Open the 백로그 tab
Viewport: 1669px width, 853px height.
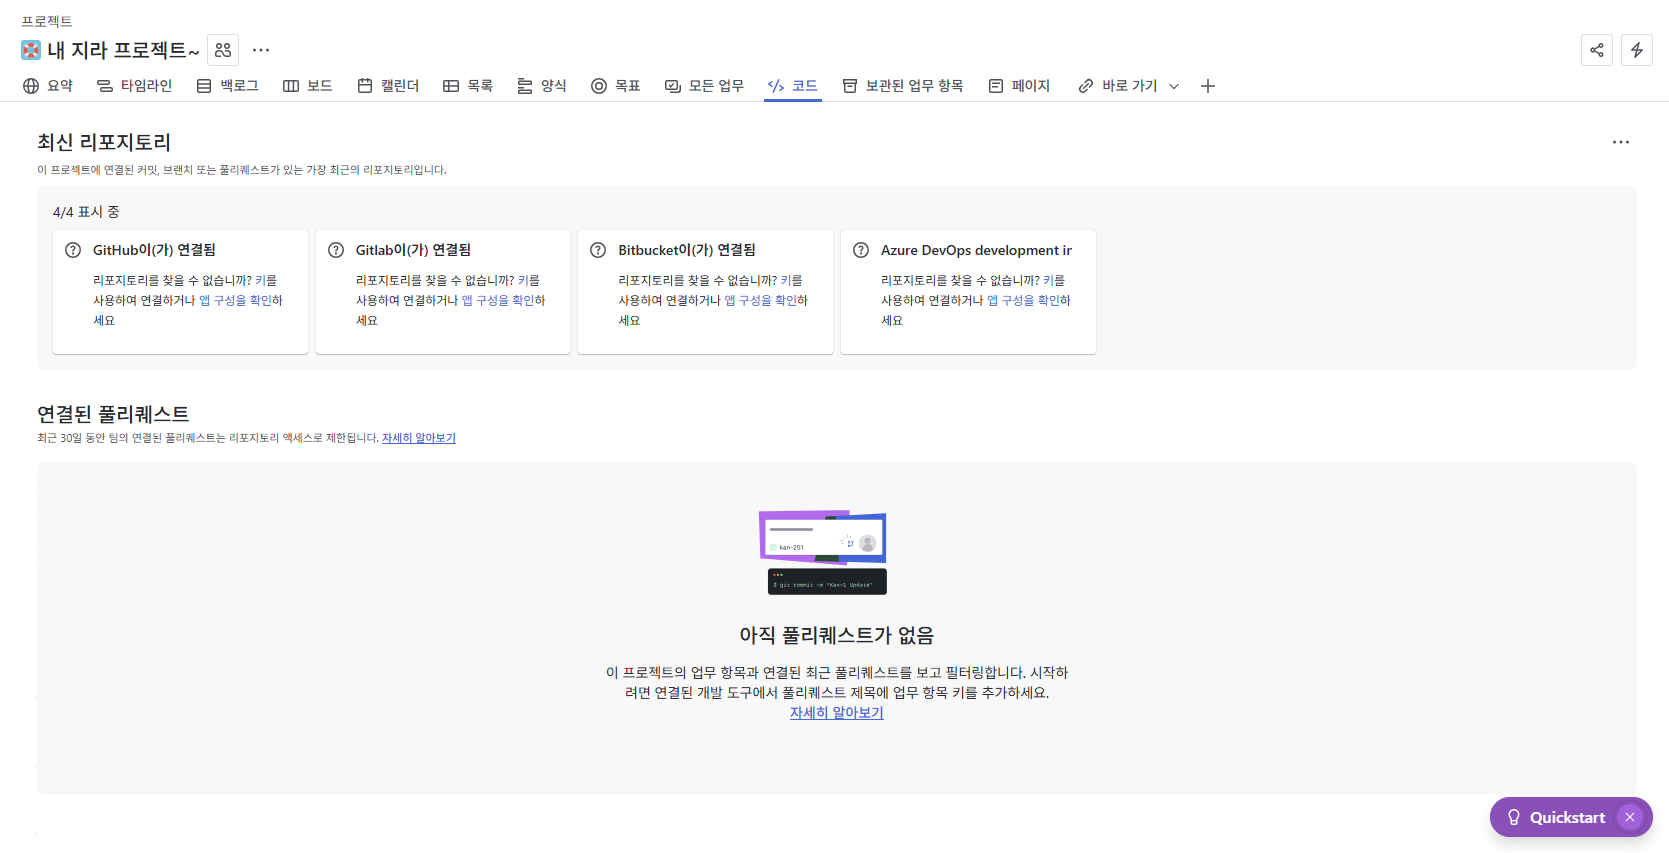click(228, 86)
